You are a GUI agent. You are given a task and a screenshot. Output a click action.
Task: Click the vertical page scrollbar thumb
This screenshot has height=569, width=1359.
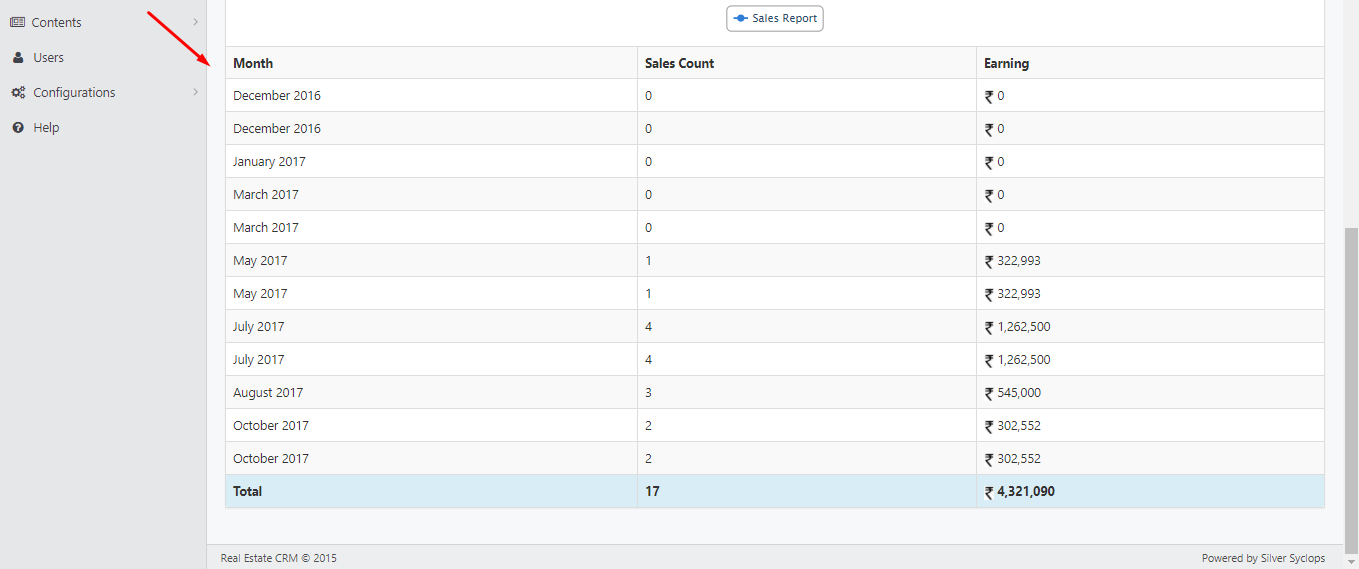(1351, 390)
